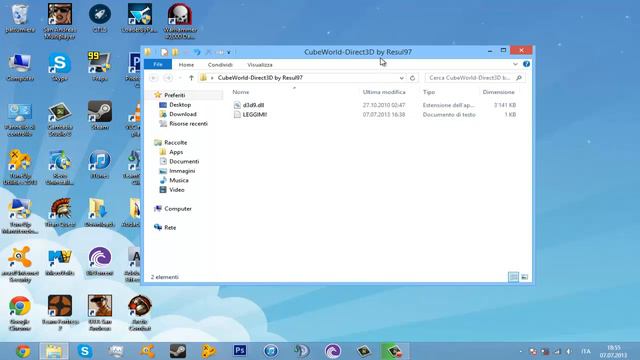Click the search magnifier icon

point(519,78)
